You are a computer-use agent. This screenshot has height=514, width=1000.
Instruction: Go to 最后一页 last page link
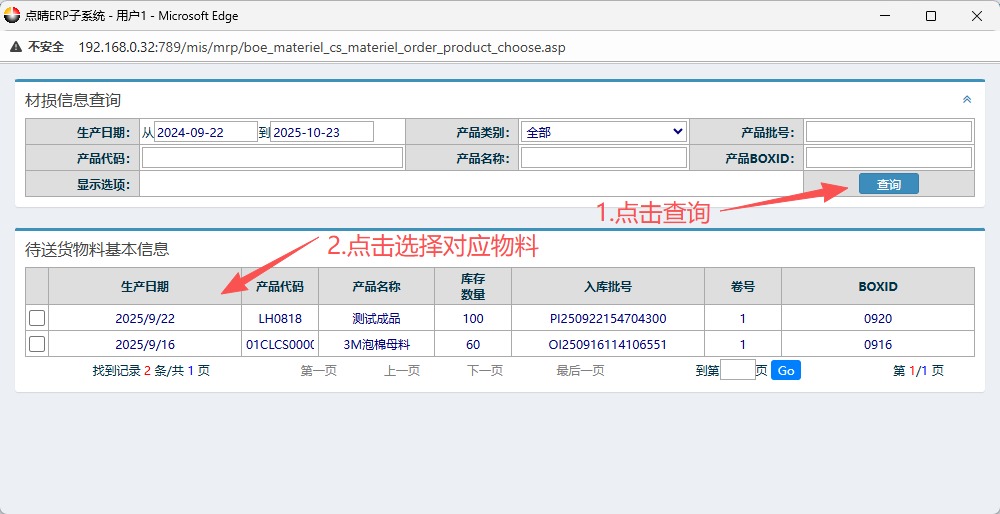[580, 370]
